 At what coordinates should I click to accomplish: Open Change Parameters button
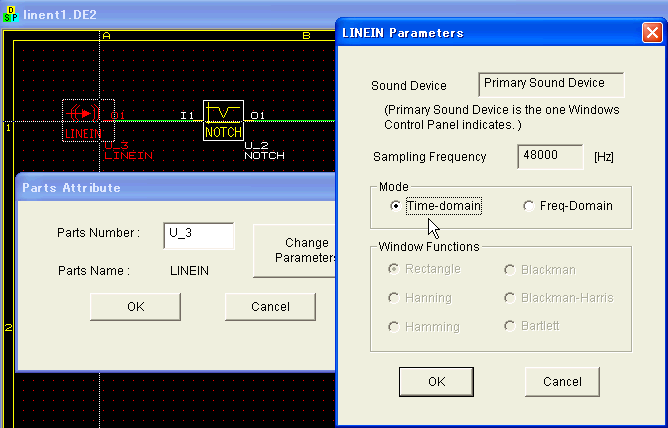click(295, 251)
